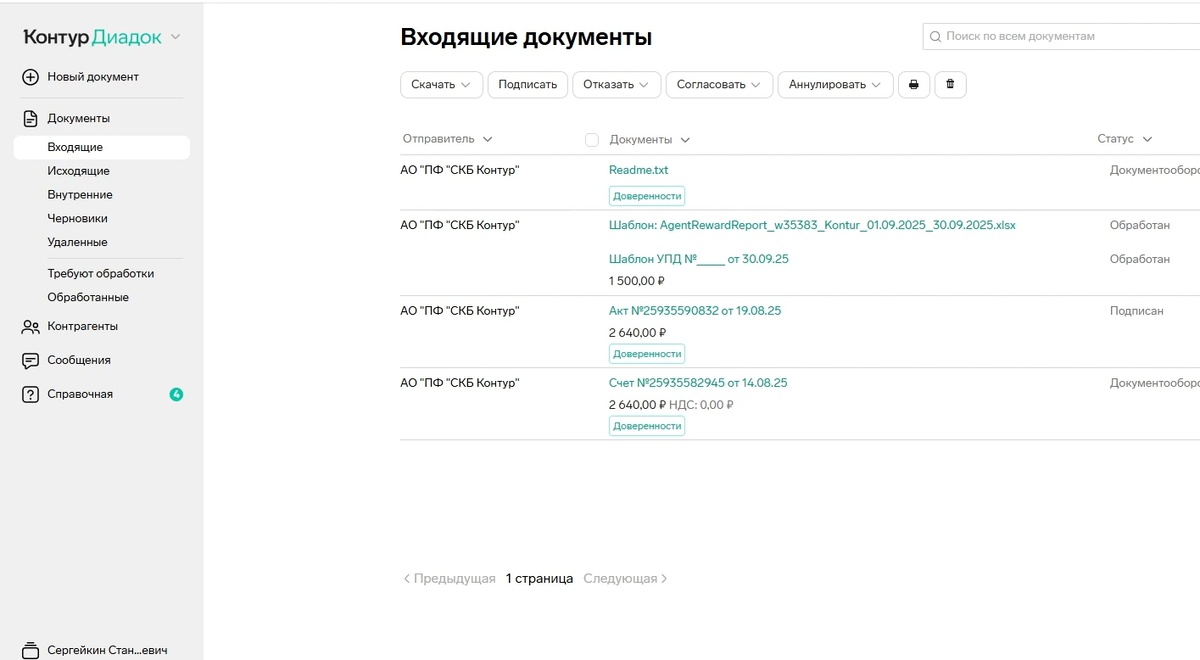Image resolution: width=1200 pixels, height=660 pixels.
Task: Click the Справочная question mark icon
Action: click(30, 394)
